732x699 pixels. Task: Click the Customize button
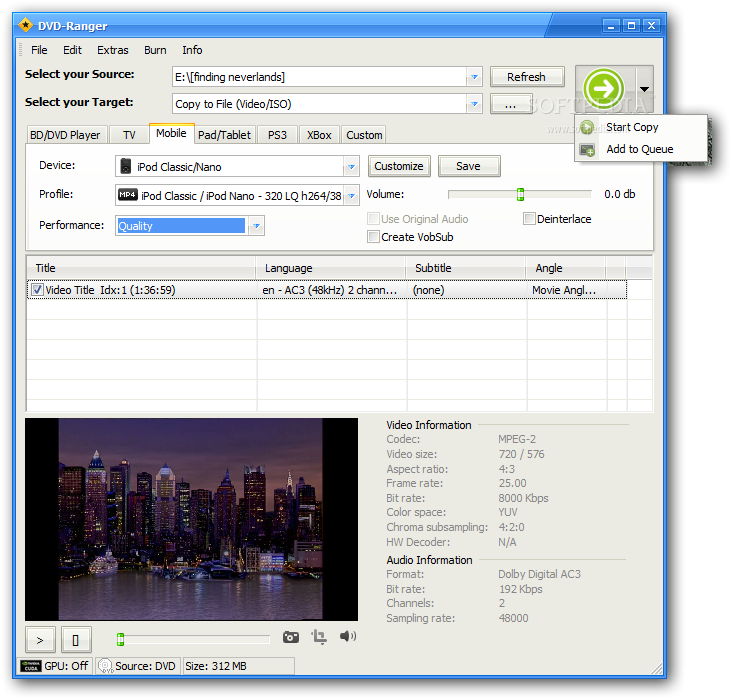point(399,166)
